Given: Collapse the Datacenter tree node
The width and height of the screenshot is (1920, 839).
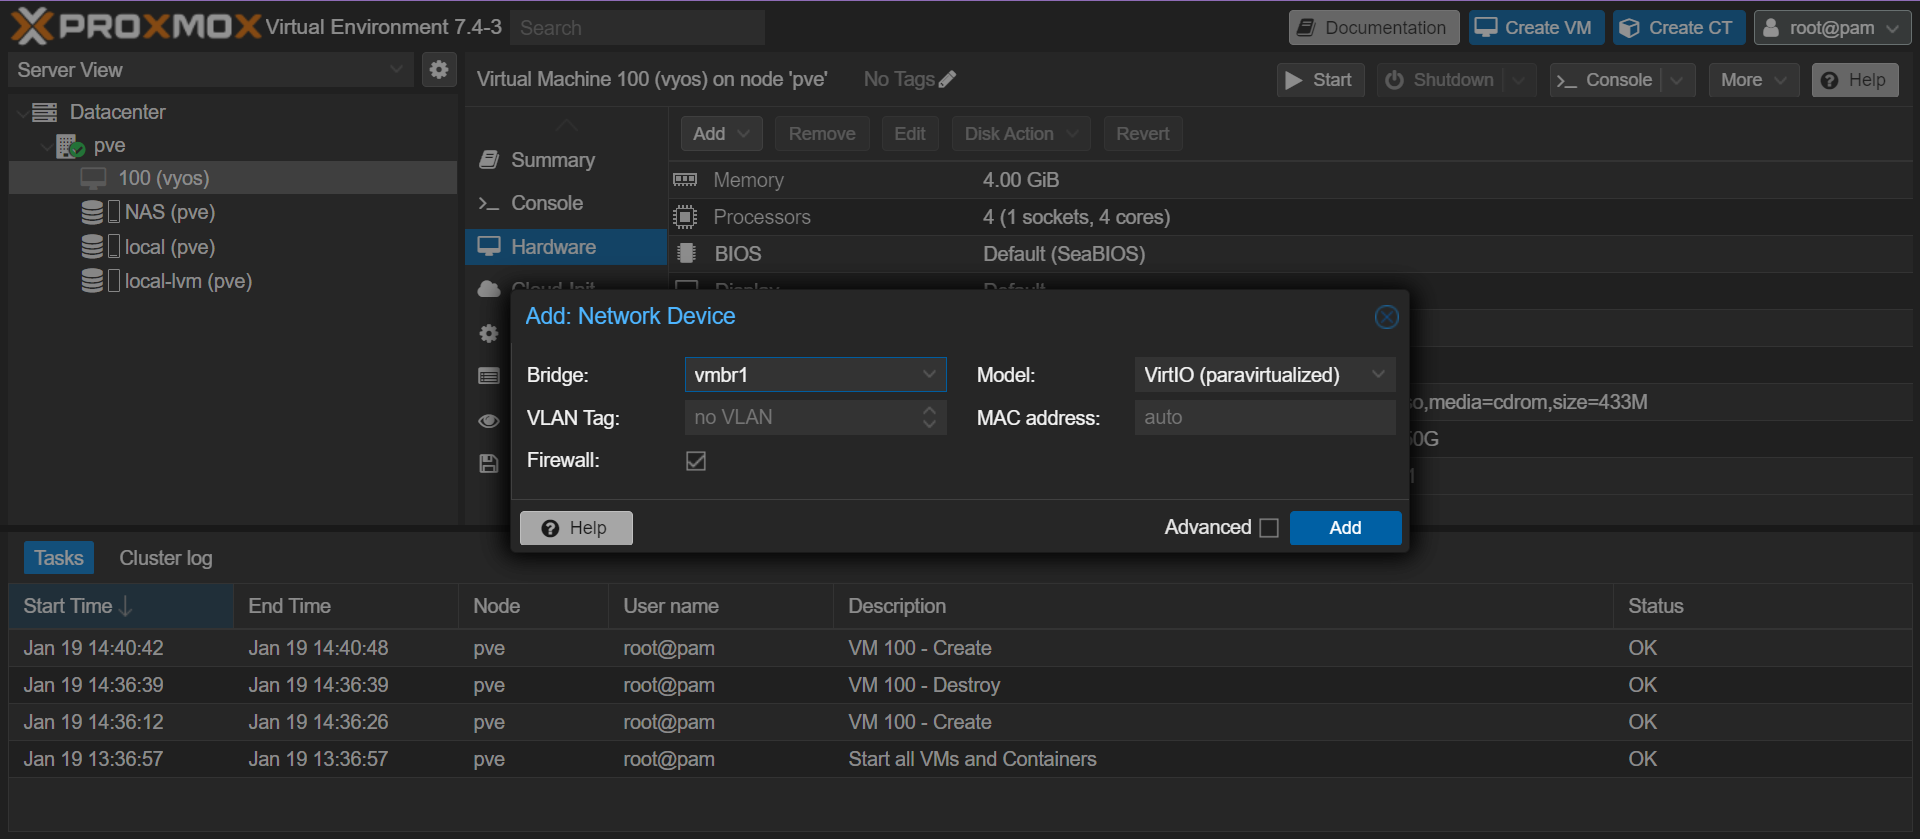Looking at the screenshot, I should coord(22,113).
